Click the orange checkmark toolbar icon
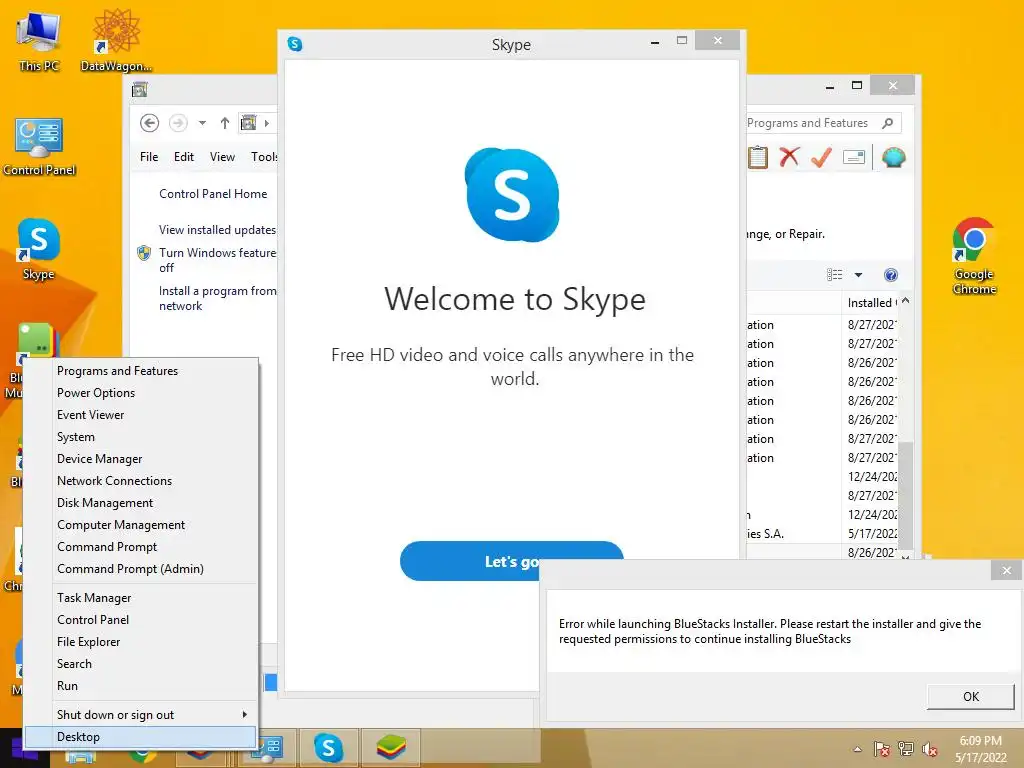The width and height of the screenshot is (1024, 768). 821,157
